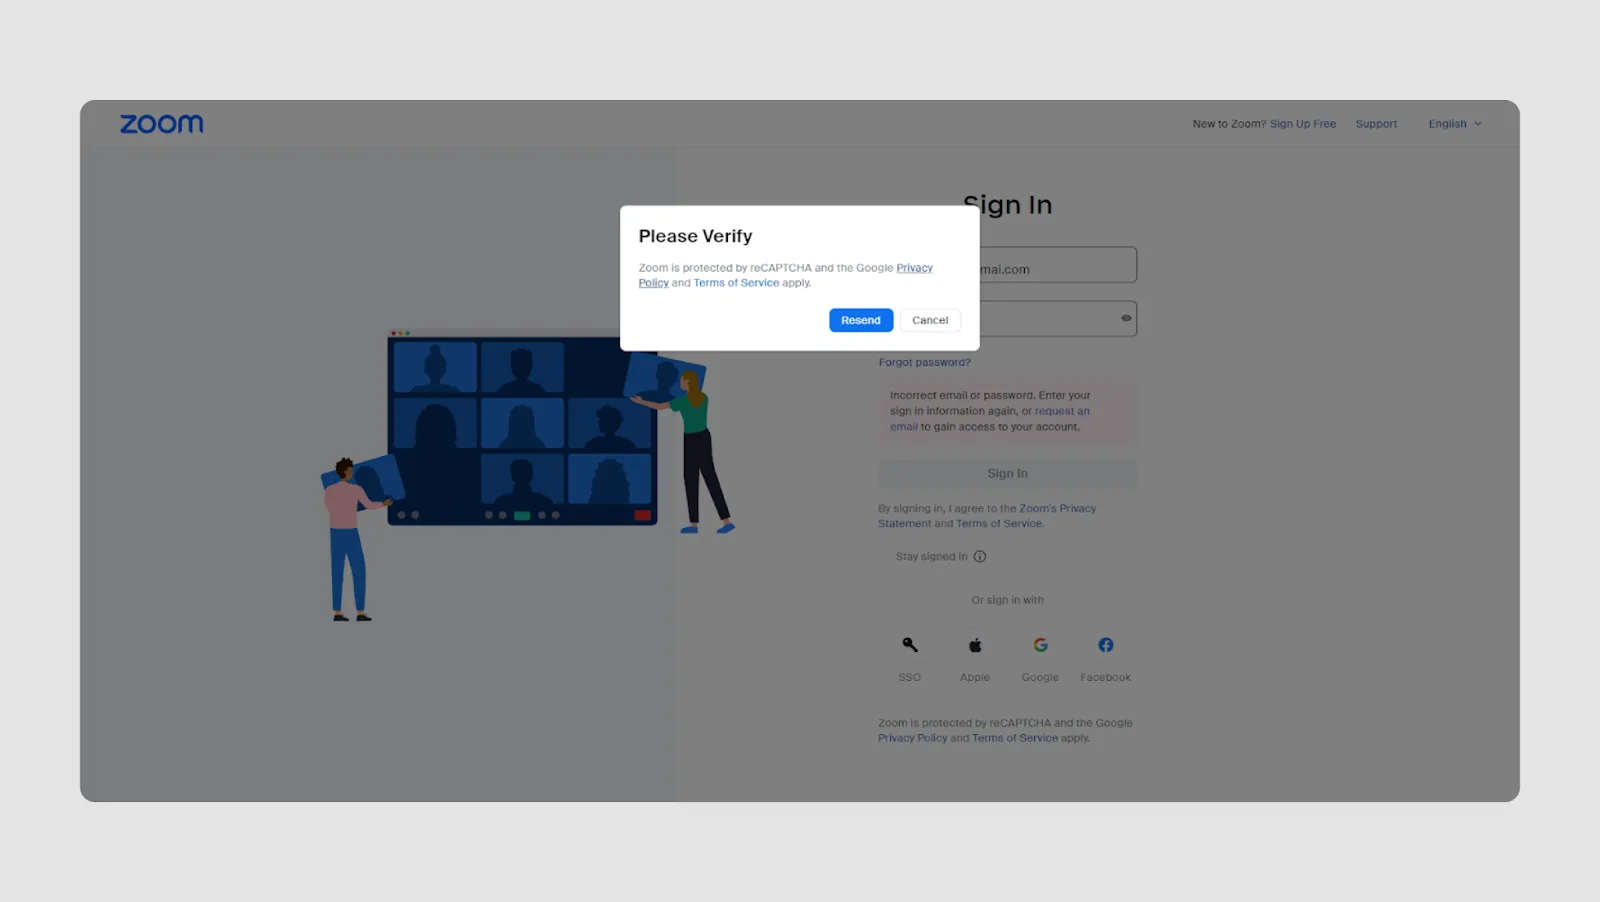
Task: Click the SSO key icon
Action: click(910, 645)
